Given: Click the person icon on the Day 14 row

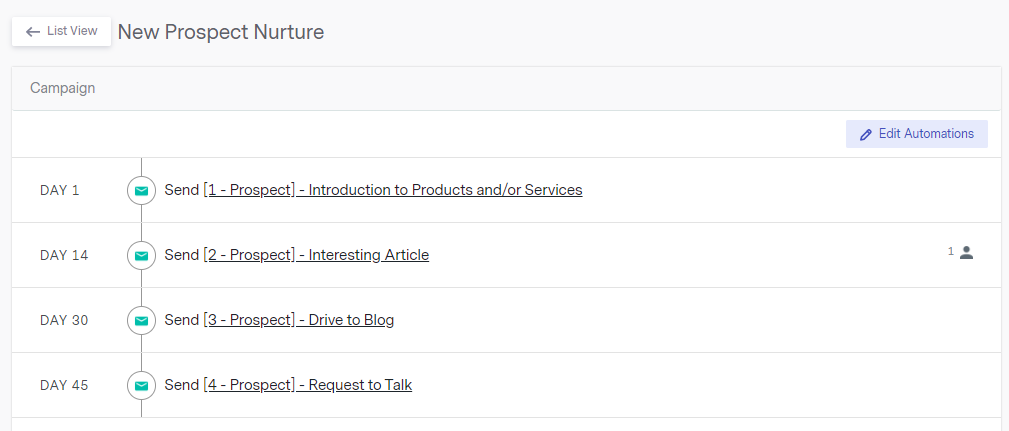Looking at the screenshot, I should (x=966, y=253).
